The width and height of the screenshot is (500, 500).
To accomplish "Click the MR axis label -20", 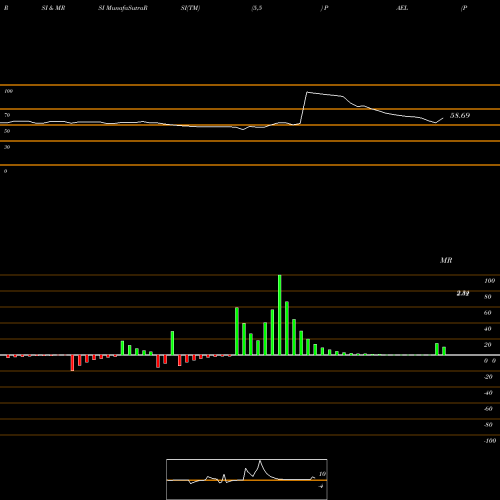I will pos(488,377).
